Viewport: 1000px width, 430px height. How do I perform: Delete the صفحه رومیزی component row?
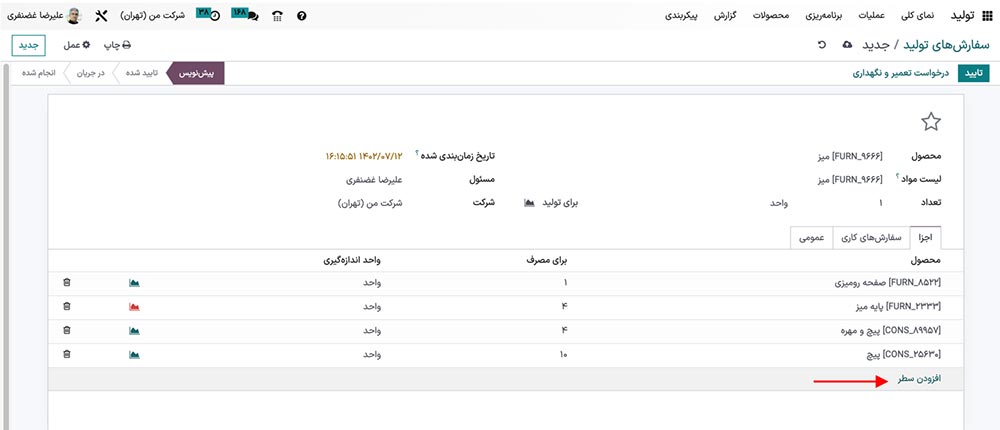(x=67, y=283)
